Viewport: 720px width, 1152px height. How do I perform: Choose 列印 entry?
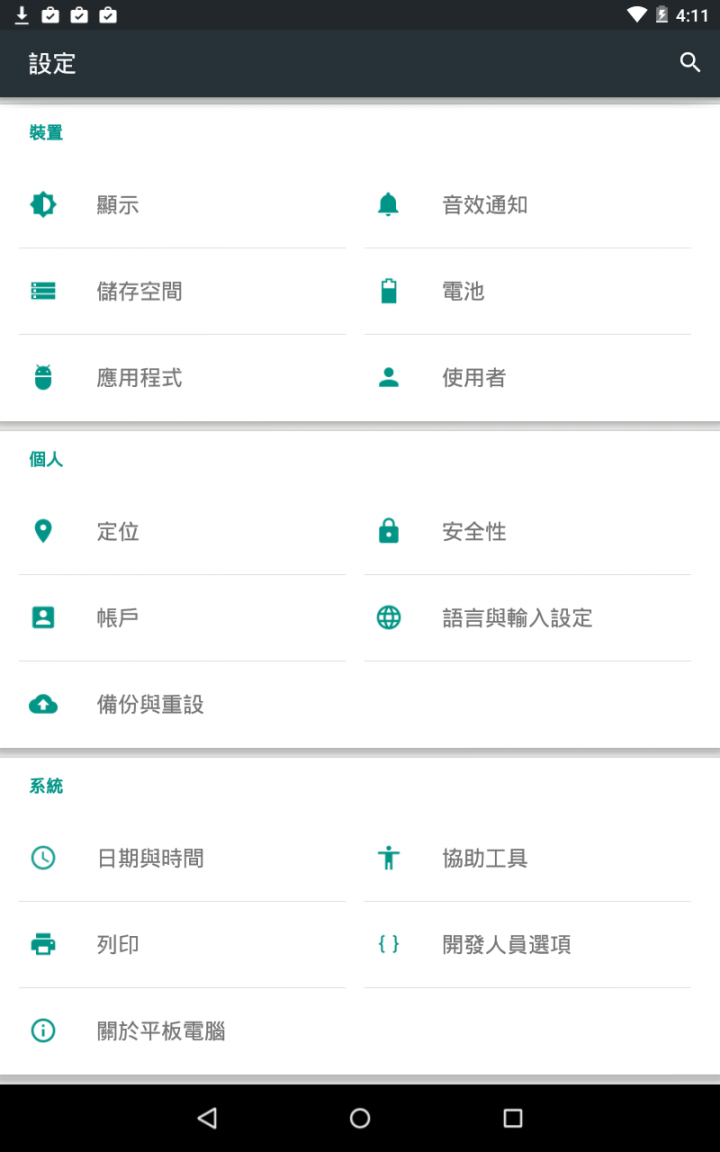[x=182, y=944]
